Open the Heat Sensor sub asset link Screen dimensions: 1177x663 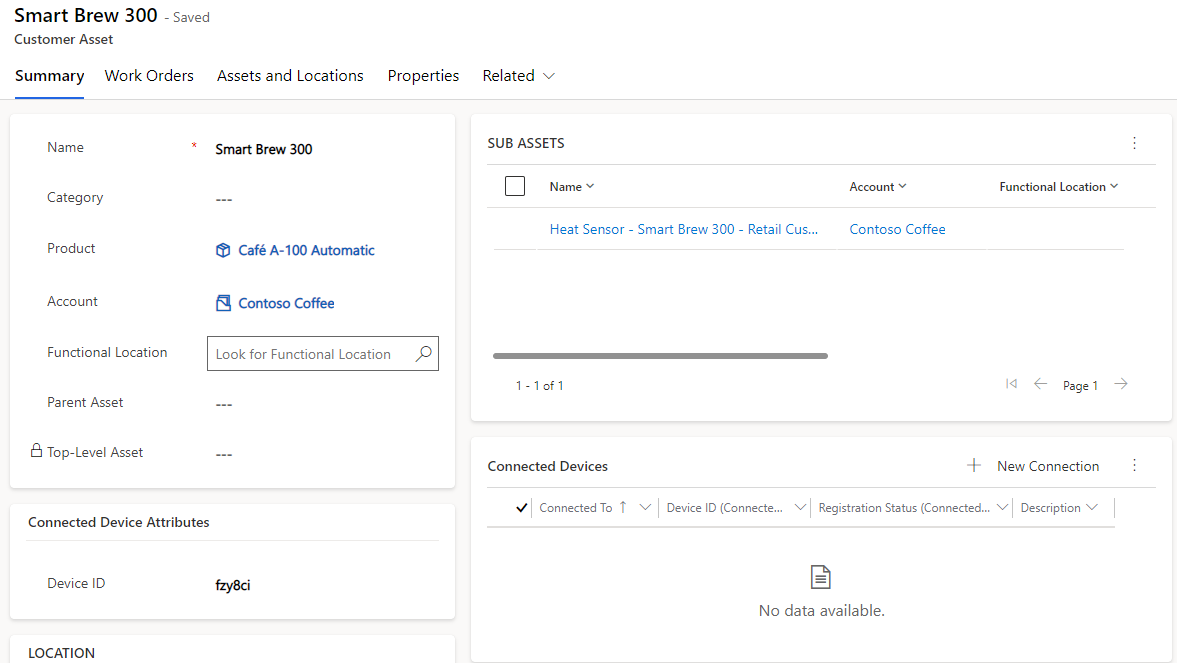pyautogui.click(x=684, y=229)
